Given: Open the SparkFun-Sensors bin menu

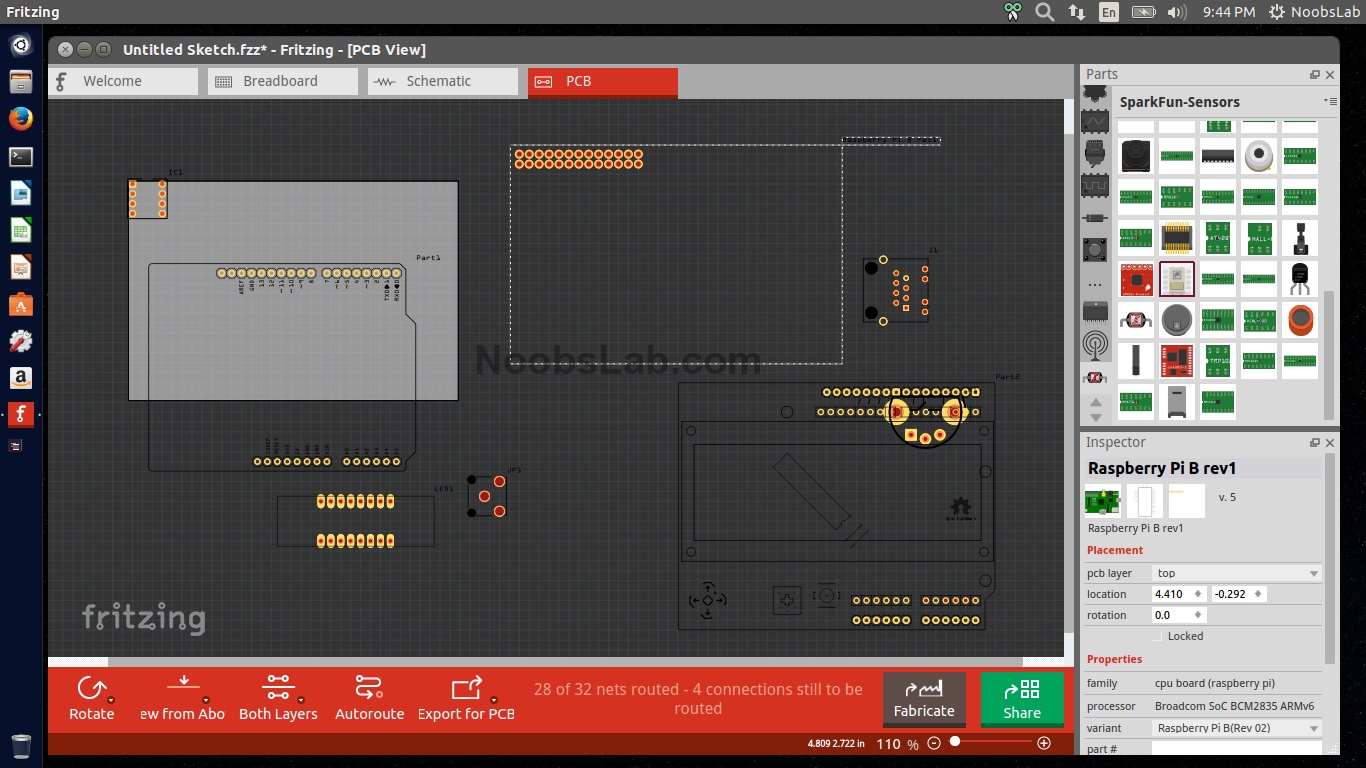Looking at the screenshot, I should [x=1330, y=101].
